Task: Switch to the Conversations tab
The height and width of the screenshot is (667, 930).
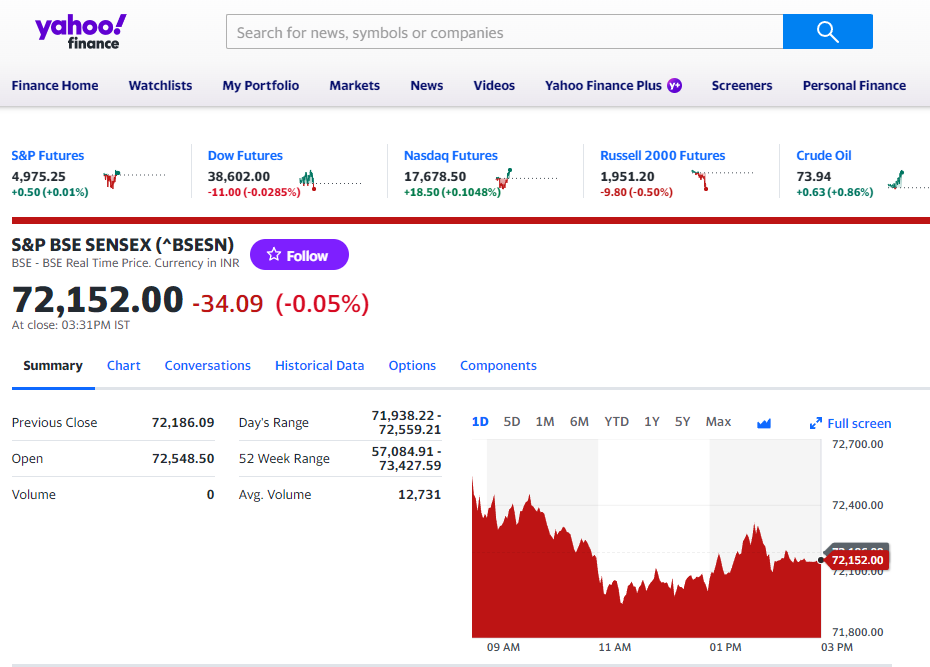Action: pyautogui.click(x=208, y=366)
